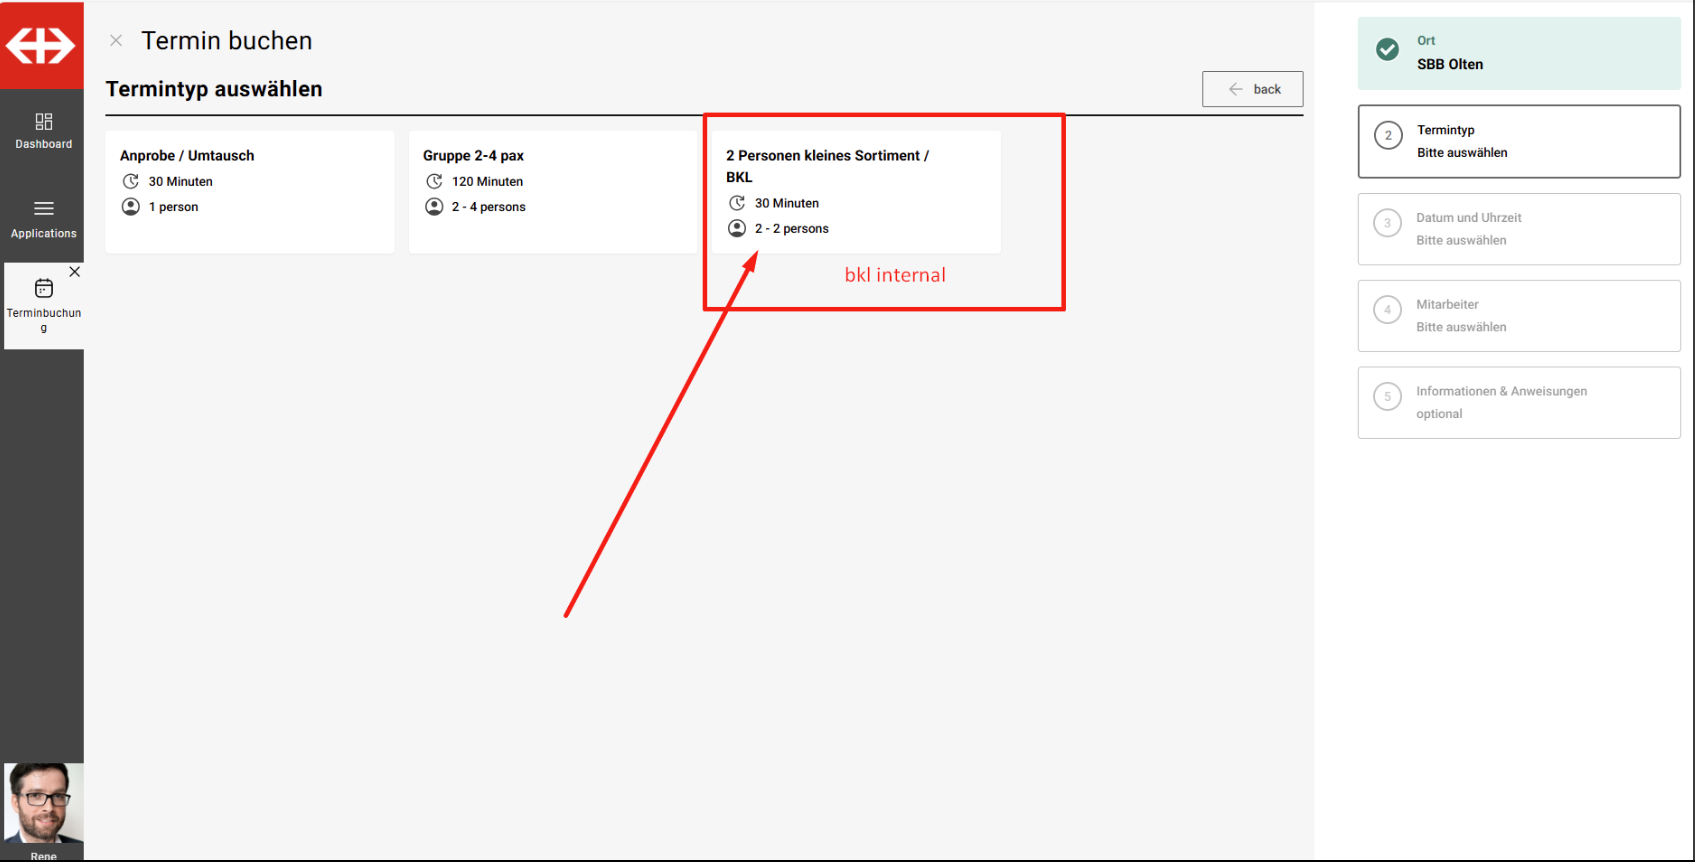
Task: Click Rene's user profile photo
Action: (x=43, y=804)
